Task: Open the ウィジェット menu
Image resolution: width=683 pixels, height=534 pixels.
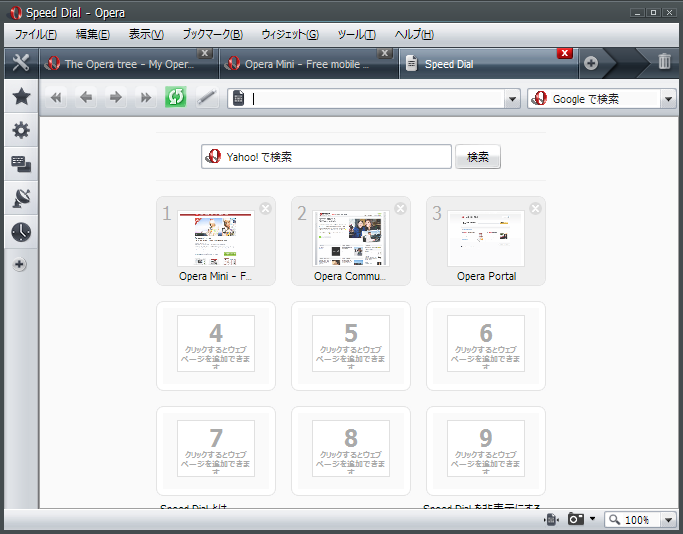Action: pyautogui.click(x=290, y=34)
